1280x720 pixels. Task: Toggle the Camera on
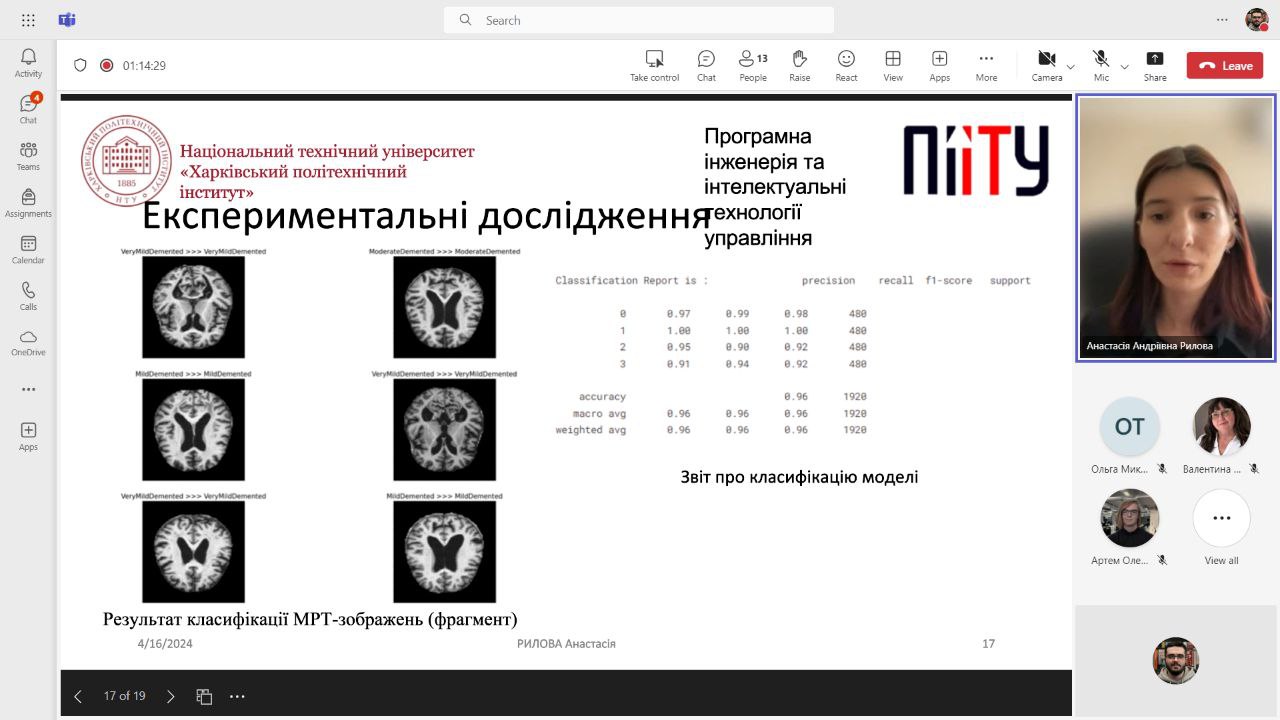click(1046, 65)
